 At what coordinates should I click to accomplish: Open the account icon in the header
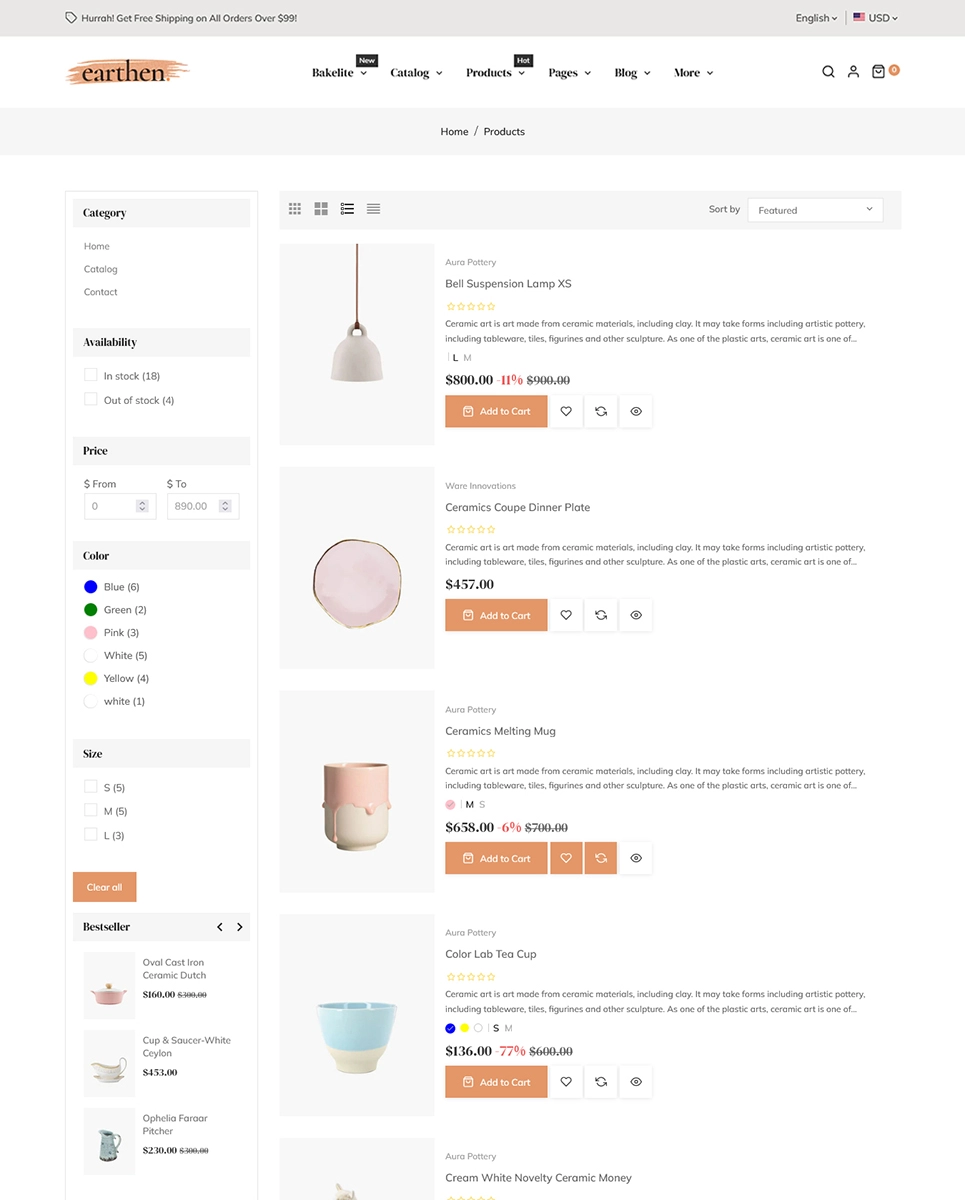pyautogui.click(x=853, y=72)
